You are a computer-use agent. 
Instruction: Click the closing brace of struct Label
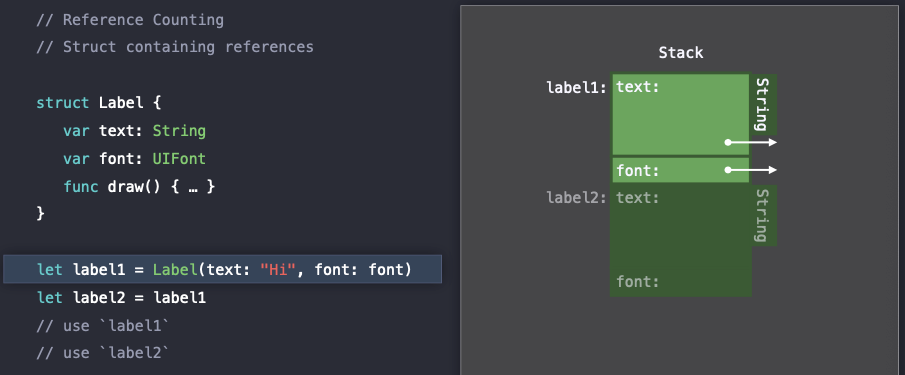pyautogui.click(x=40, y=213)
